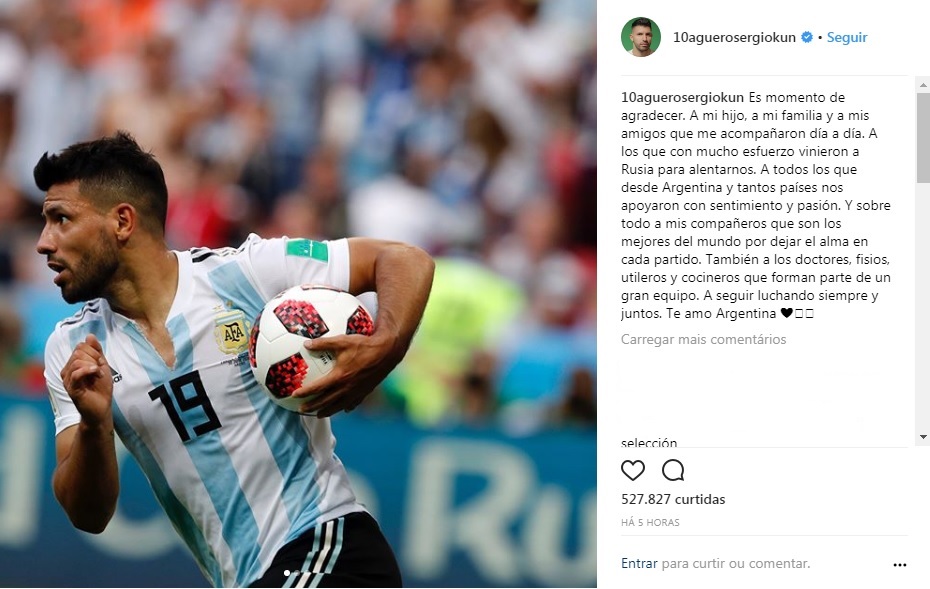This screenshot has width=930, height=589.
Task: Open the 10aguerosergiokun header username
Action: pyautogui.click(x=734, y=37)
